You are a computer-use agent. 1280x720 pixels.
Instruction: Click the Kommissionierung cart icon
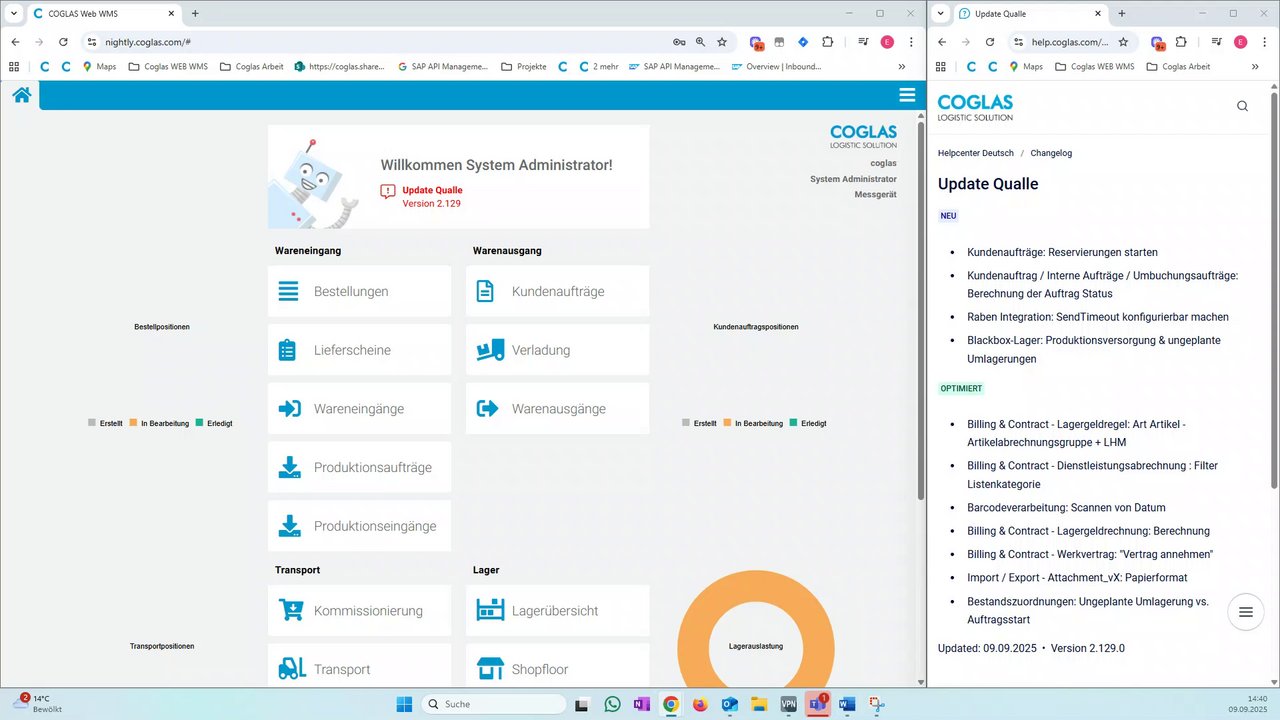[x=291, y=610]
